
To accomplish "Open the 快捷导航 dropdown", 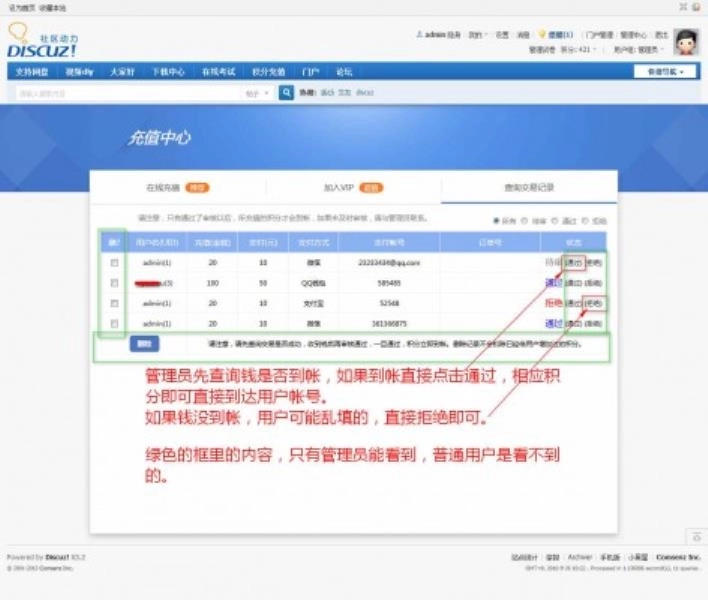I will coord(665,72).
